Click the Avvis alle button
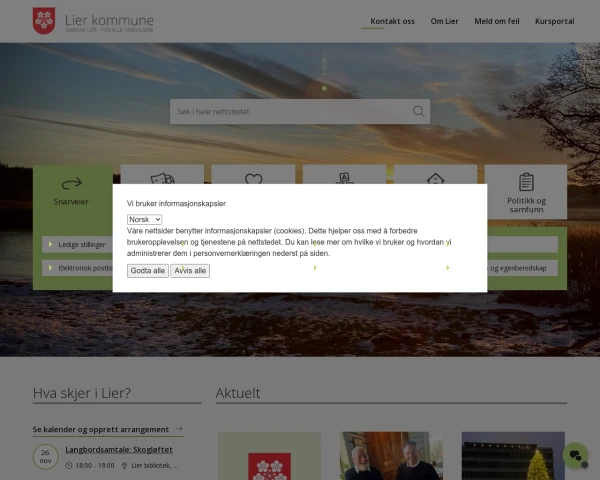 coord(190,271)
